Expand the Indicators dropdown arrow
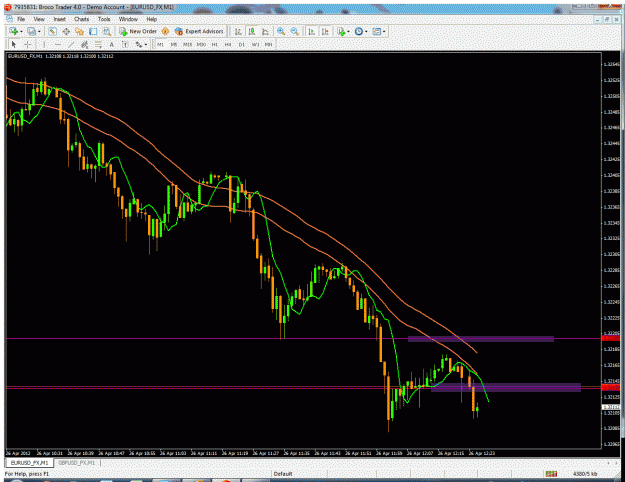This screenshot has height=482, width=625. tap(348, 31)
